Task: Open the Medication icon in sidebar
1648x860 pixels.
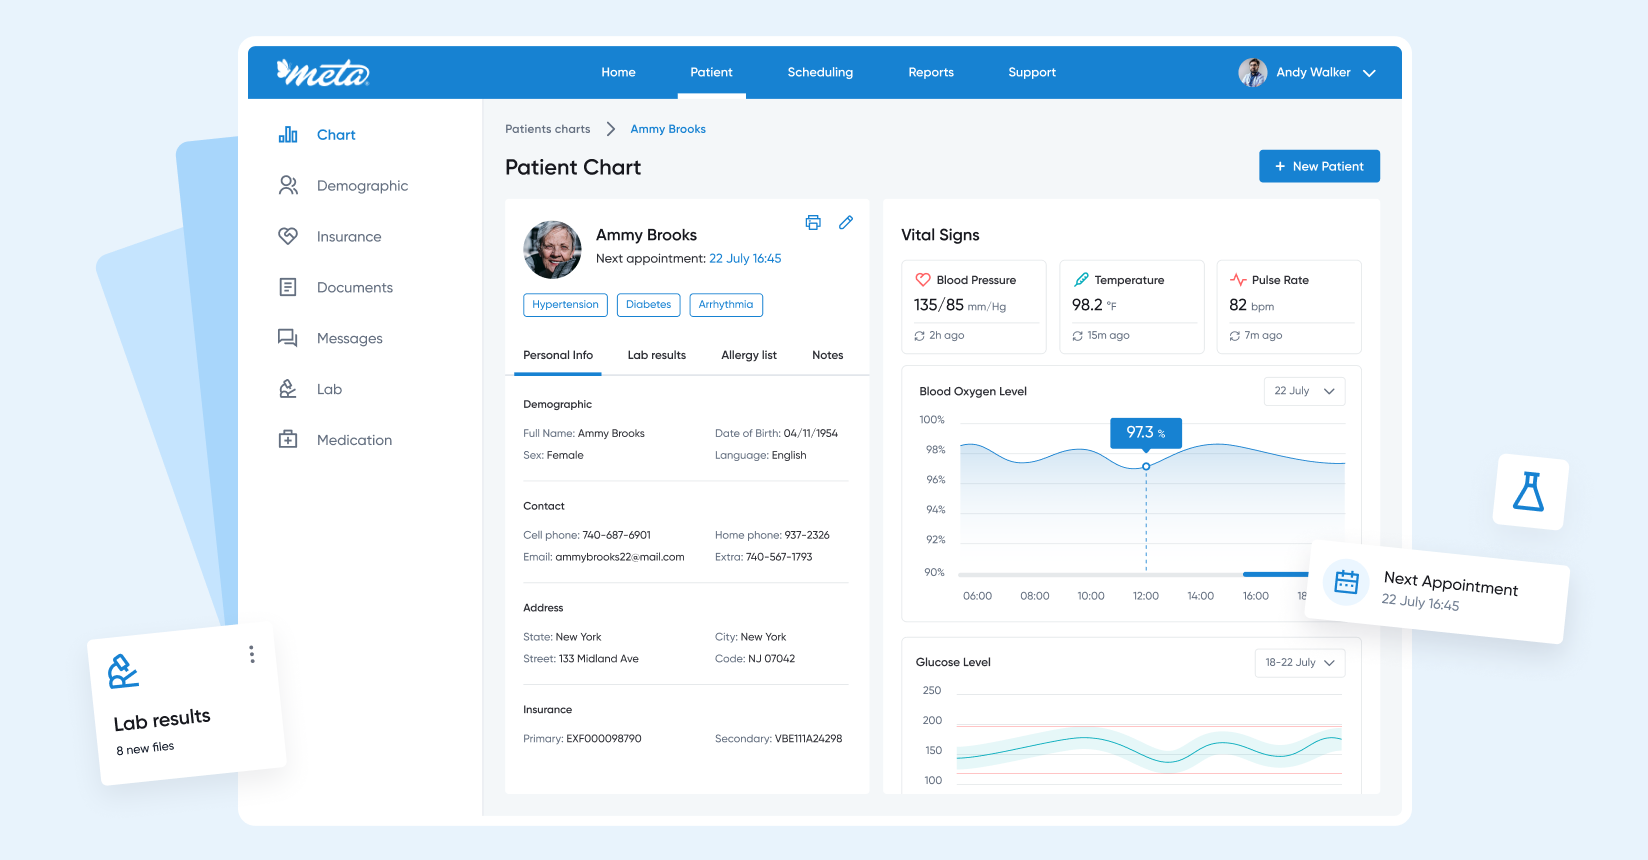Action: pyautogui.click(x=288, y=440)
